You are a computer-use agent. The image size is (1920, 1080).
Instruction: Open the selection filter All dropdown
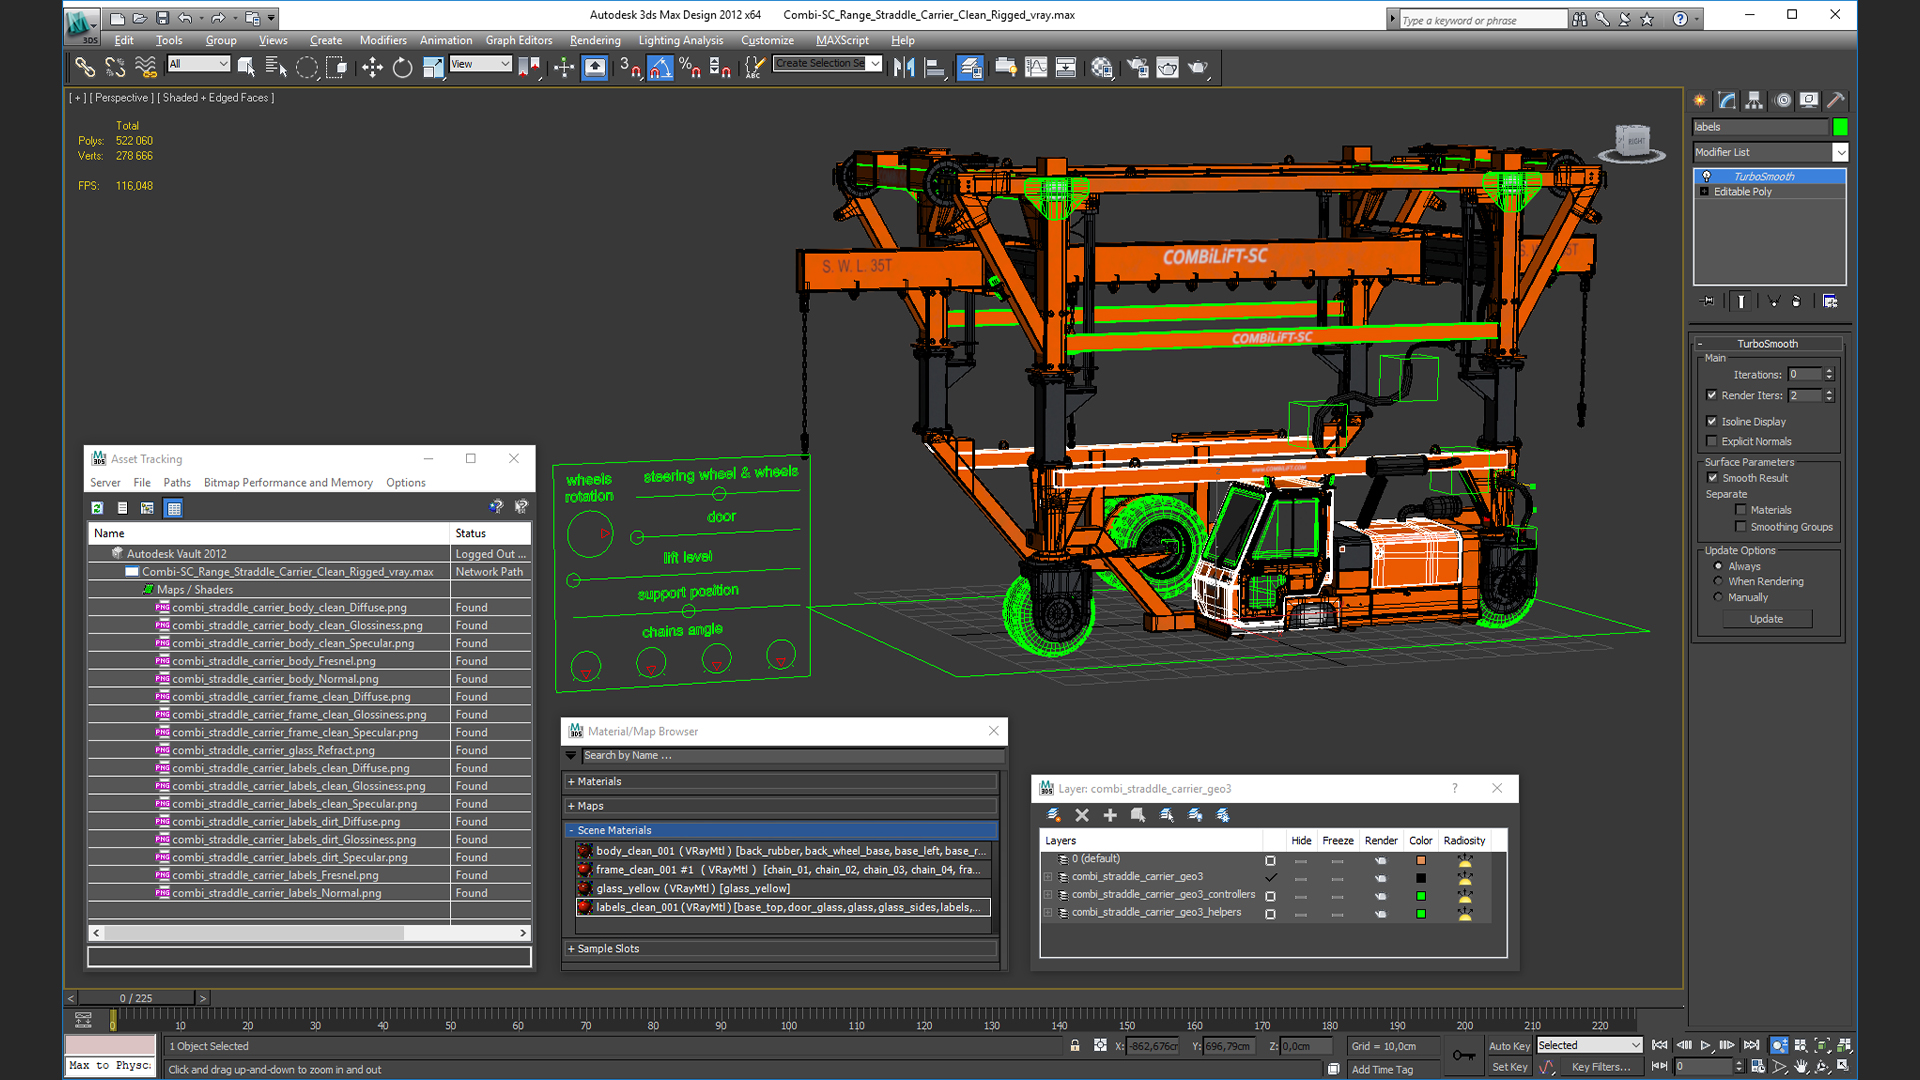click(199, 64)
